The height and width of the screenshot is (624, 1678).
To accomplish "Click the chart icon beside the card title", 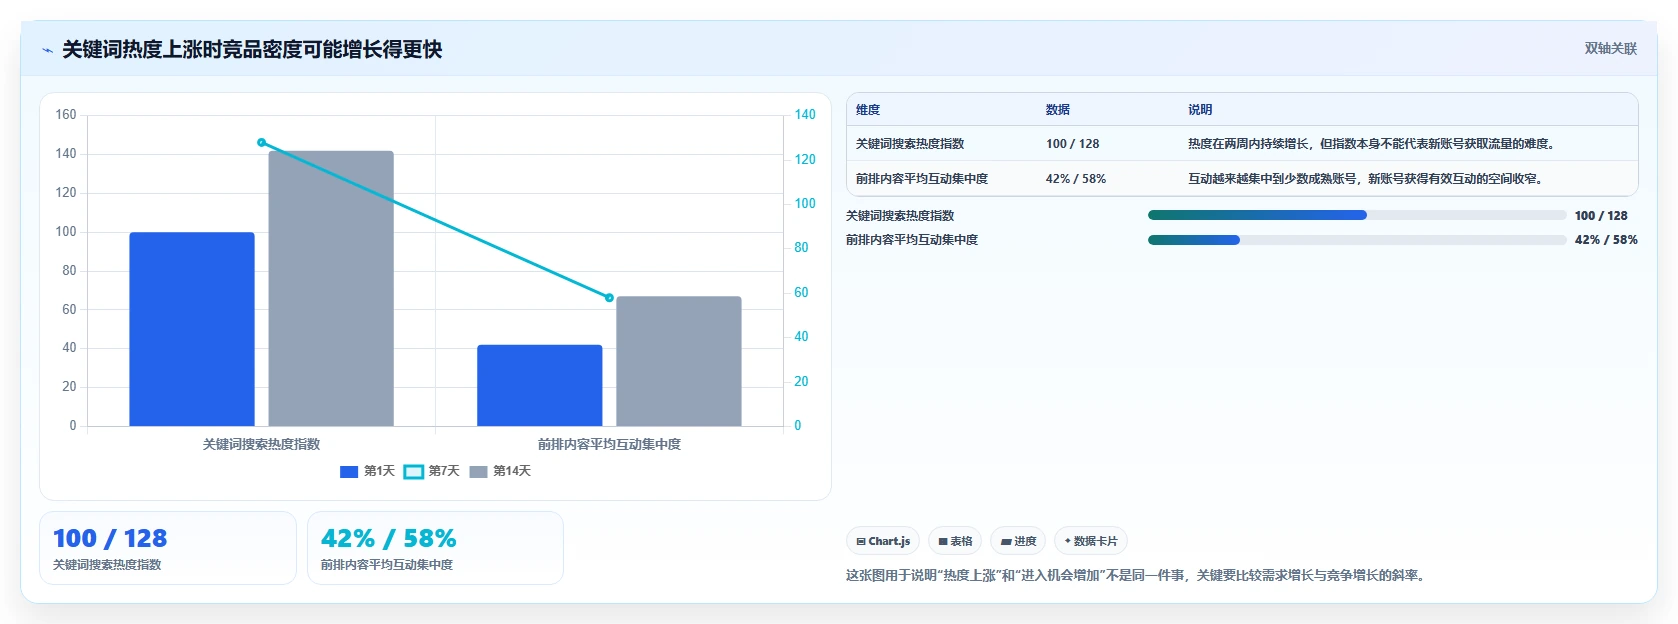I will [47, 50].
